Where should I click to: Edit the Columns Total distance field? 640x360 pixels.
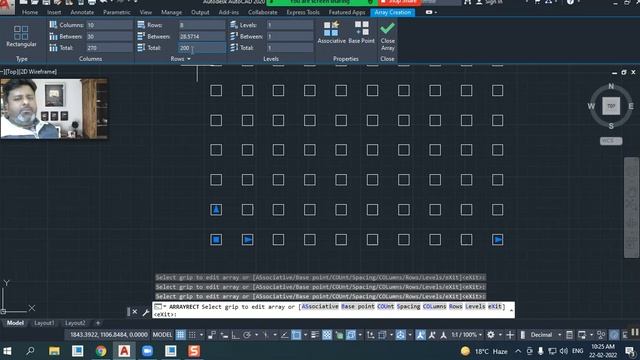(x=109, y=48)
